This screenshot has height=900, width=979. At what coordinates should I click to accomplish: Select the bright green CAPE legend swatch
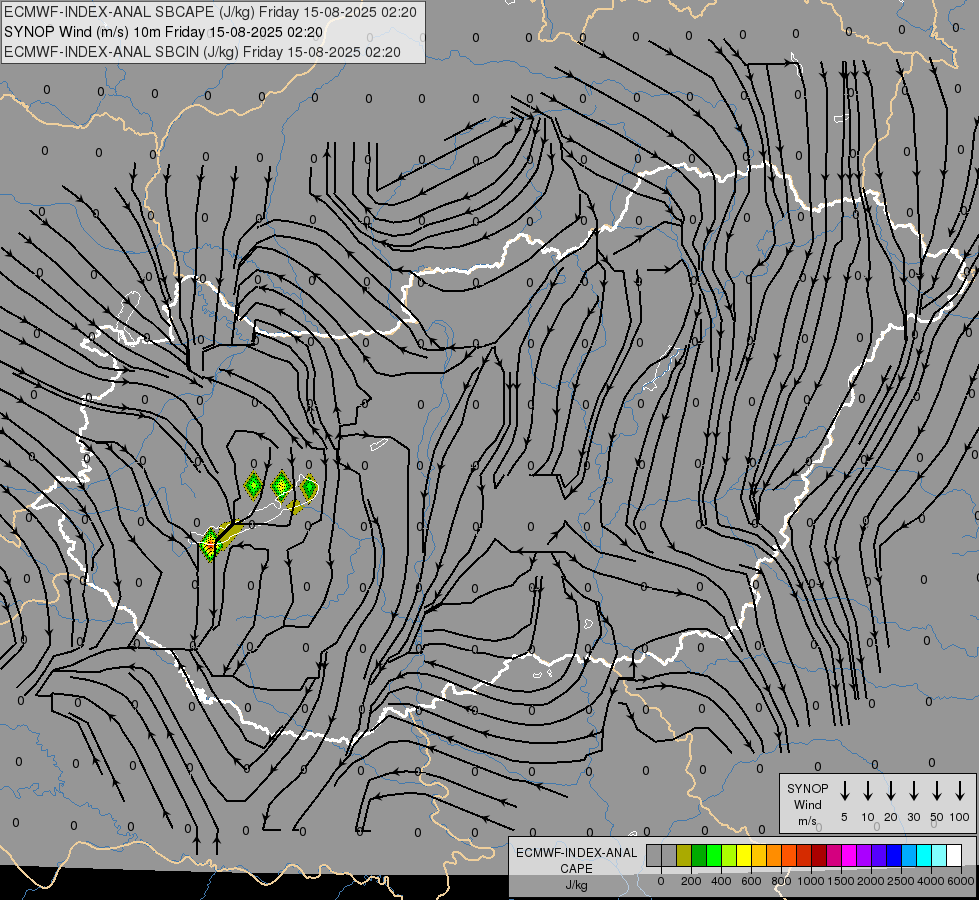coord(714,855)
